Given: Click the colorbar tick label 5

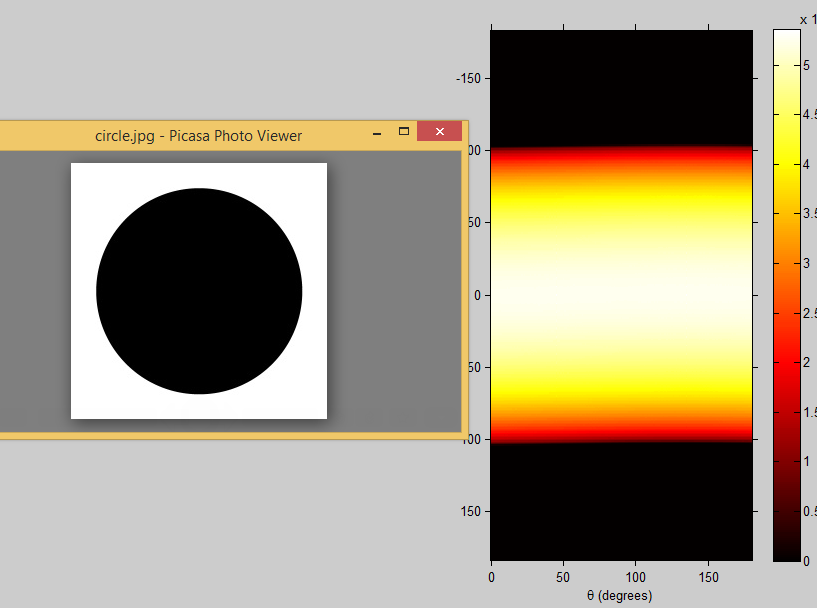Looking at the screenshot, I should (x=807, y=65).
